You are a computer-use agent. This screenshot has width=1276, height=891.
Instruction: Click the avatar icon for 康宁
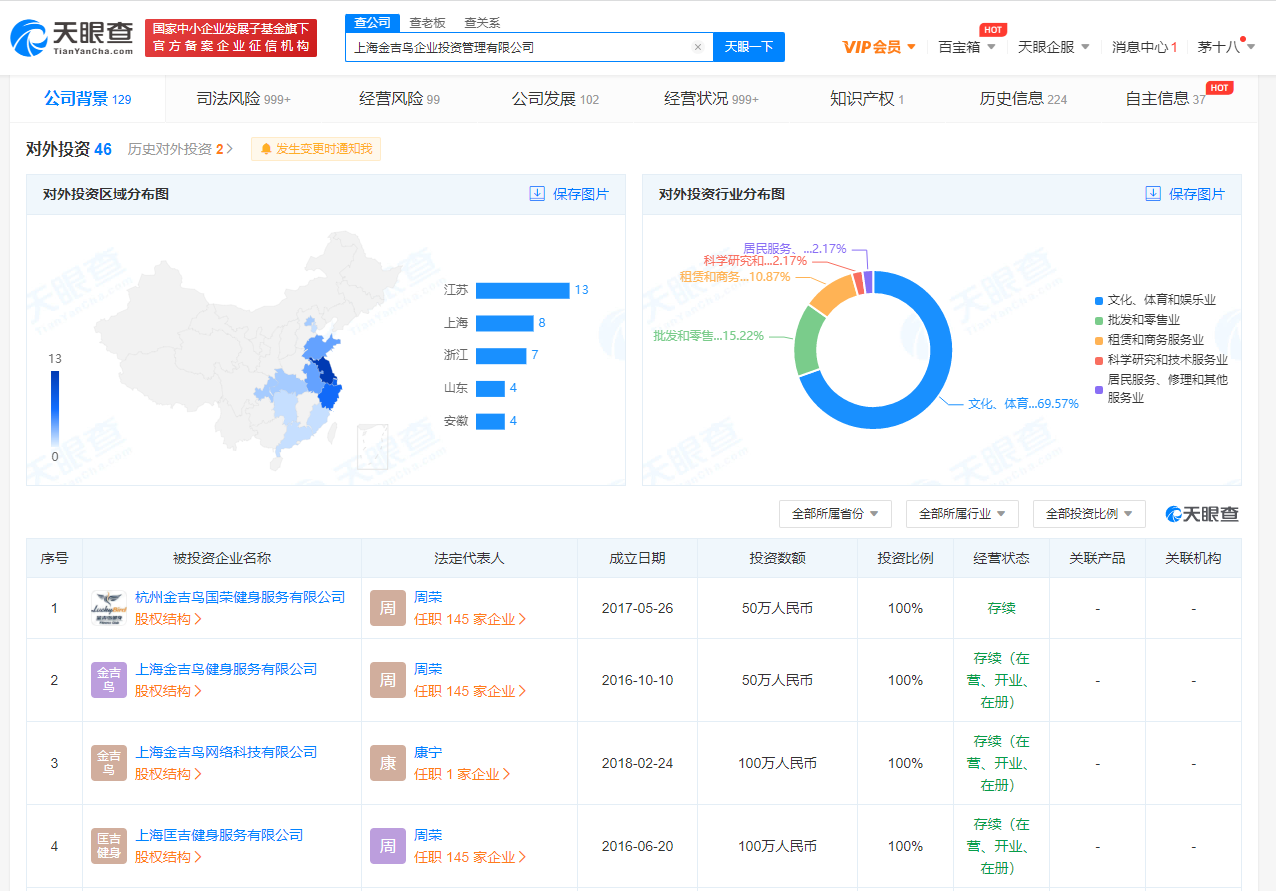388,763
